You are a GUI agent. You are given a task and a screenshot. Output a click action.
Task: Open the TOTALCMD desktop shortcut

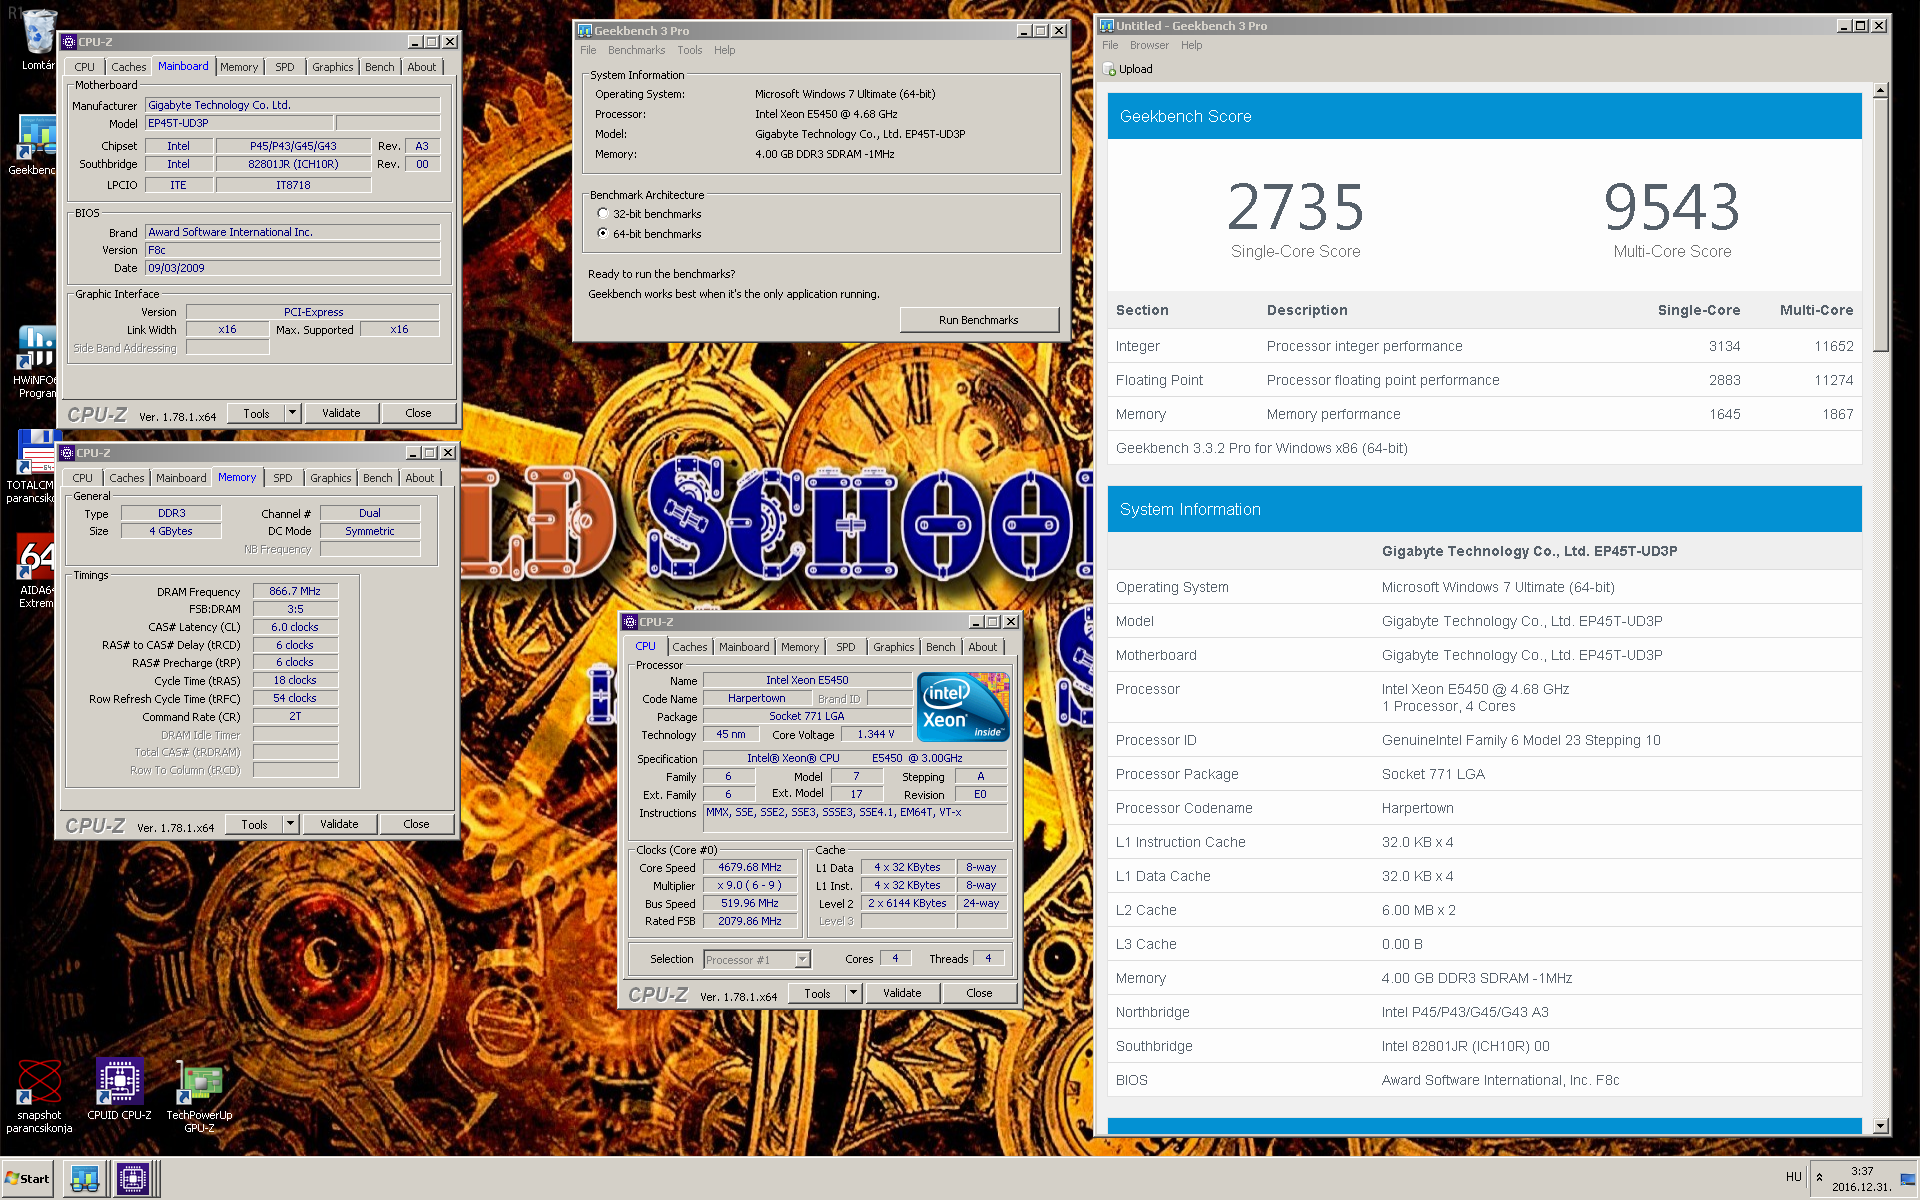pyautogui.click(x=36, y=465)
